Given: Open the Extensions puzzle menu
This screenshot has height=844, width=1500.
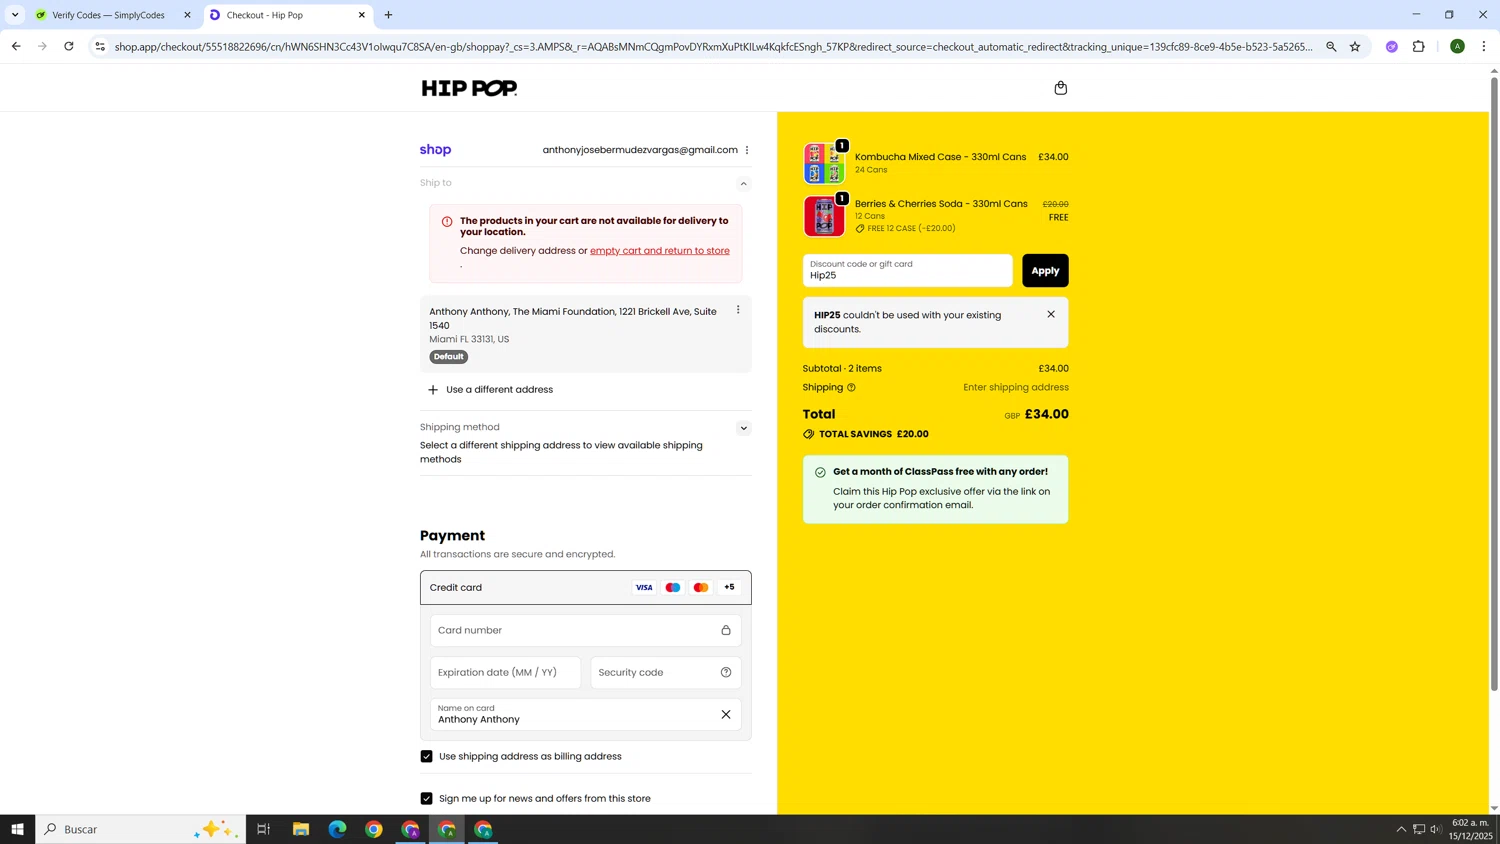Looking at the screenshot, I should pyautogui.click(x=1419, y=46).
